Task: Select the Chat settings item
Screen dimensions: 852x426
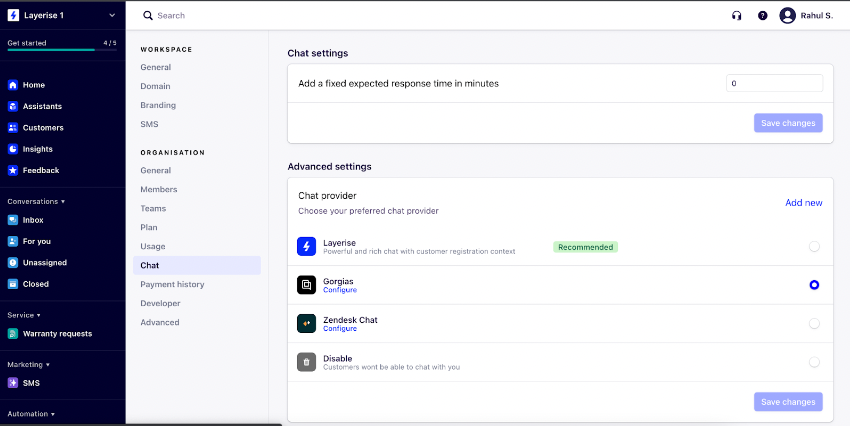Action: click(197, 266)
